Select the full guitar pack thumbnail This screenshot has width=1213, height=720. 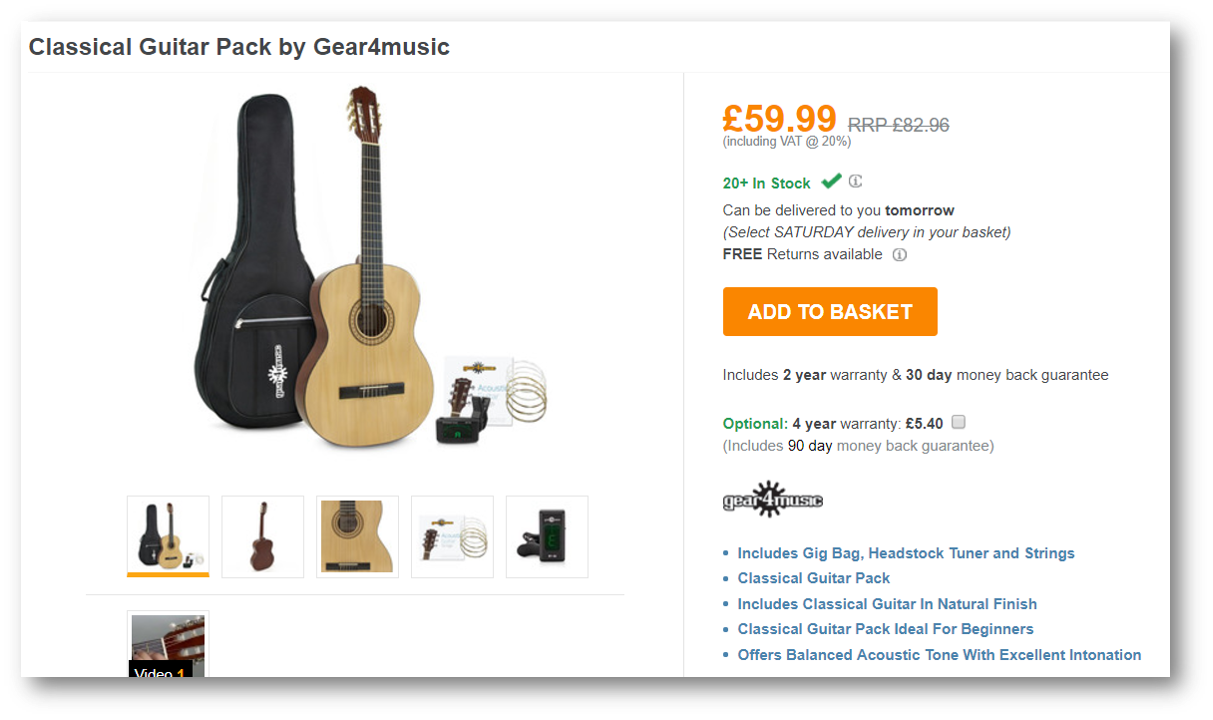(x=168, y=536)
